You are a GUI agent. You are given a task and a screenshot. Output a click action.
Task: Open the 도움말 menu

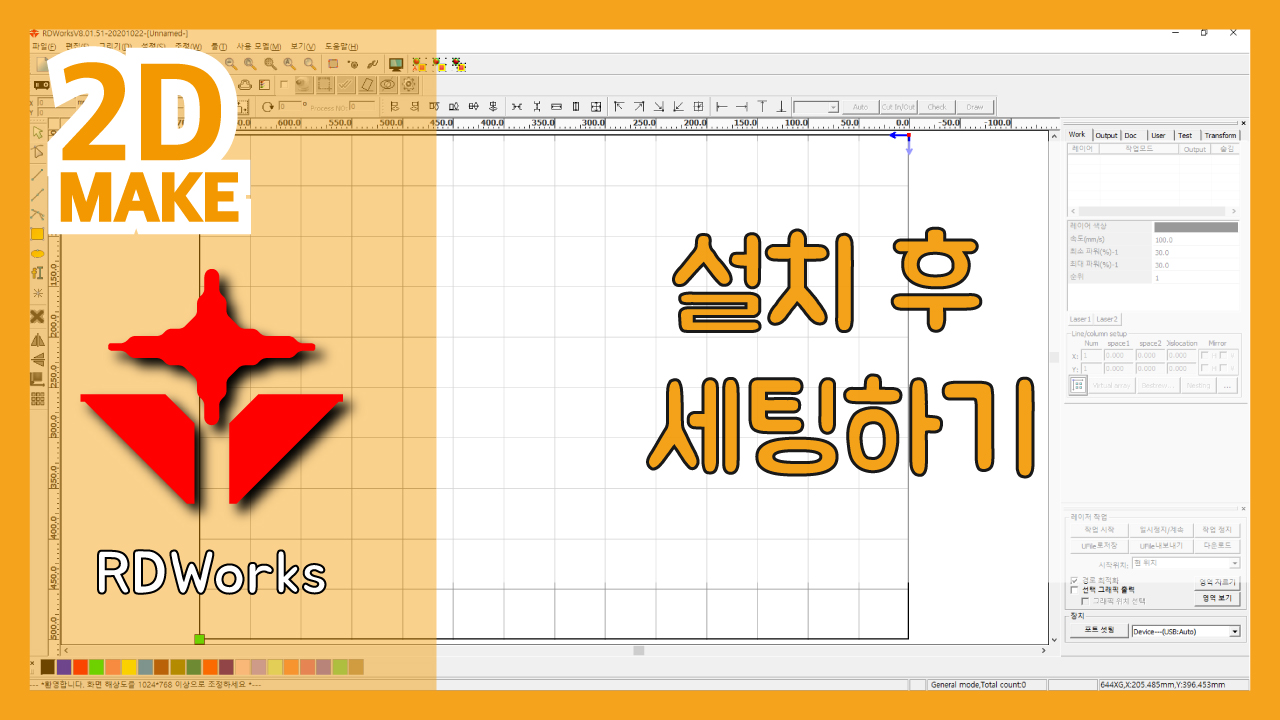342,47
